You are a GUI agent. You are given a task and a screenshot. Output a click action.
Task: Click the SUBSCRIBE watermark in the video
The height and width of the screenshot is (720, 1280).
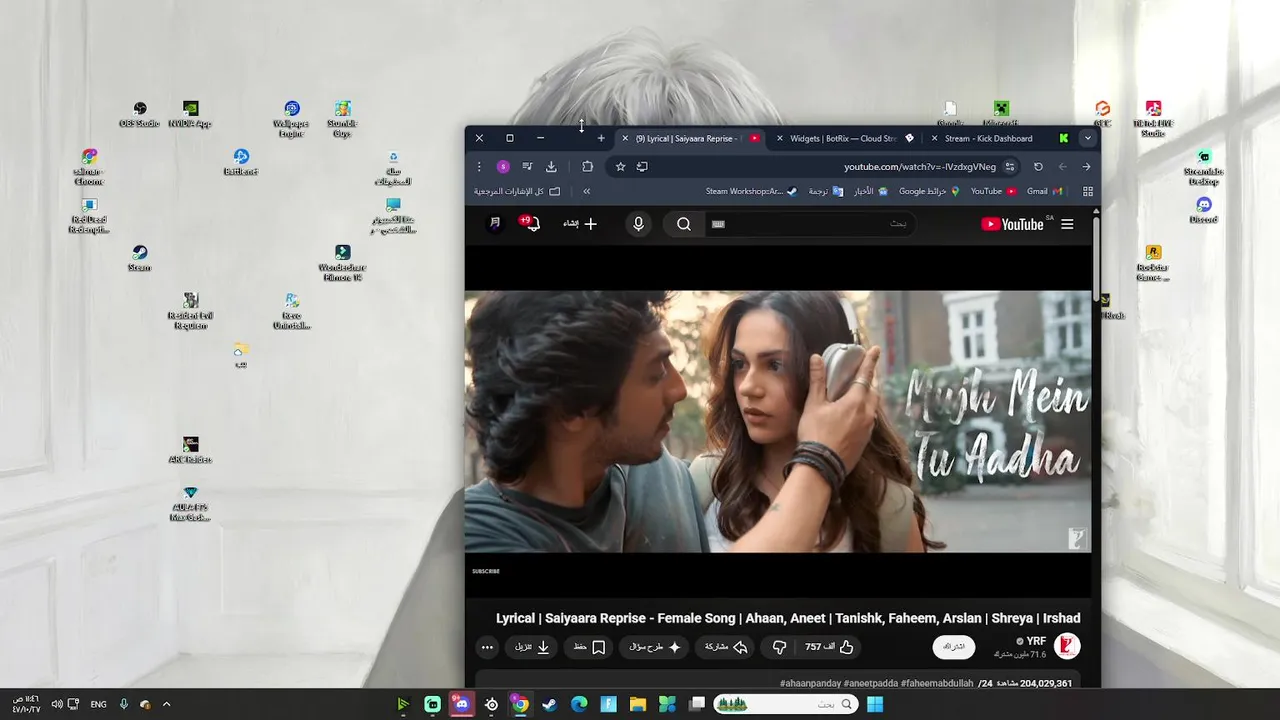tap(486, 571)
